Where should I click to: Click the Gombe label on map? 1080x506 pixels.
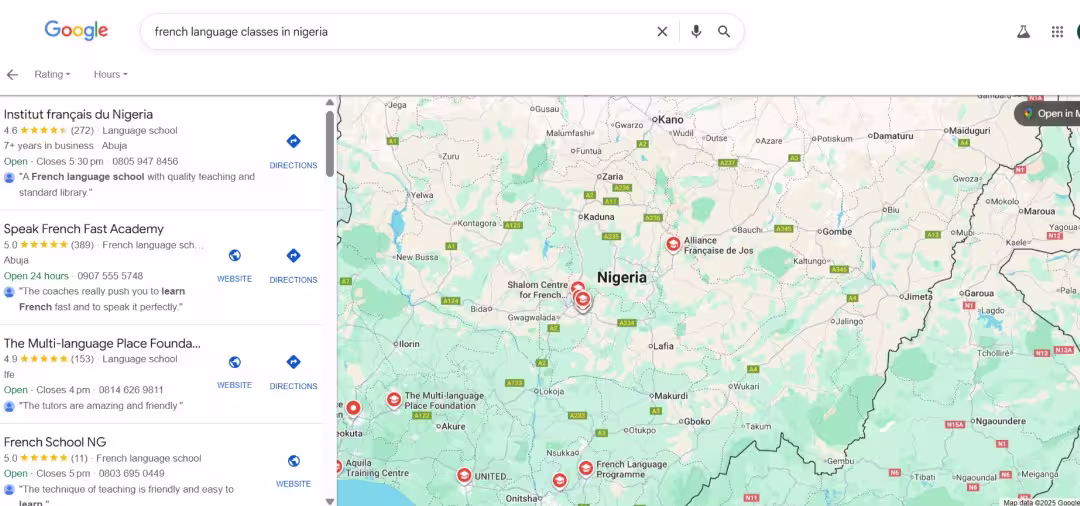point(837,232)
